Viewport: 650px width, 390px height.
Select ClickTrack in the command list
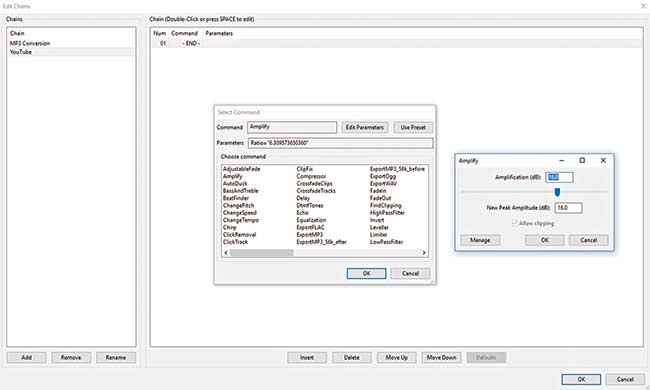coord(235,242)
